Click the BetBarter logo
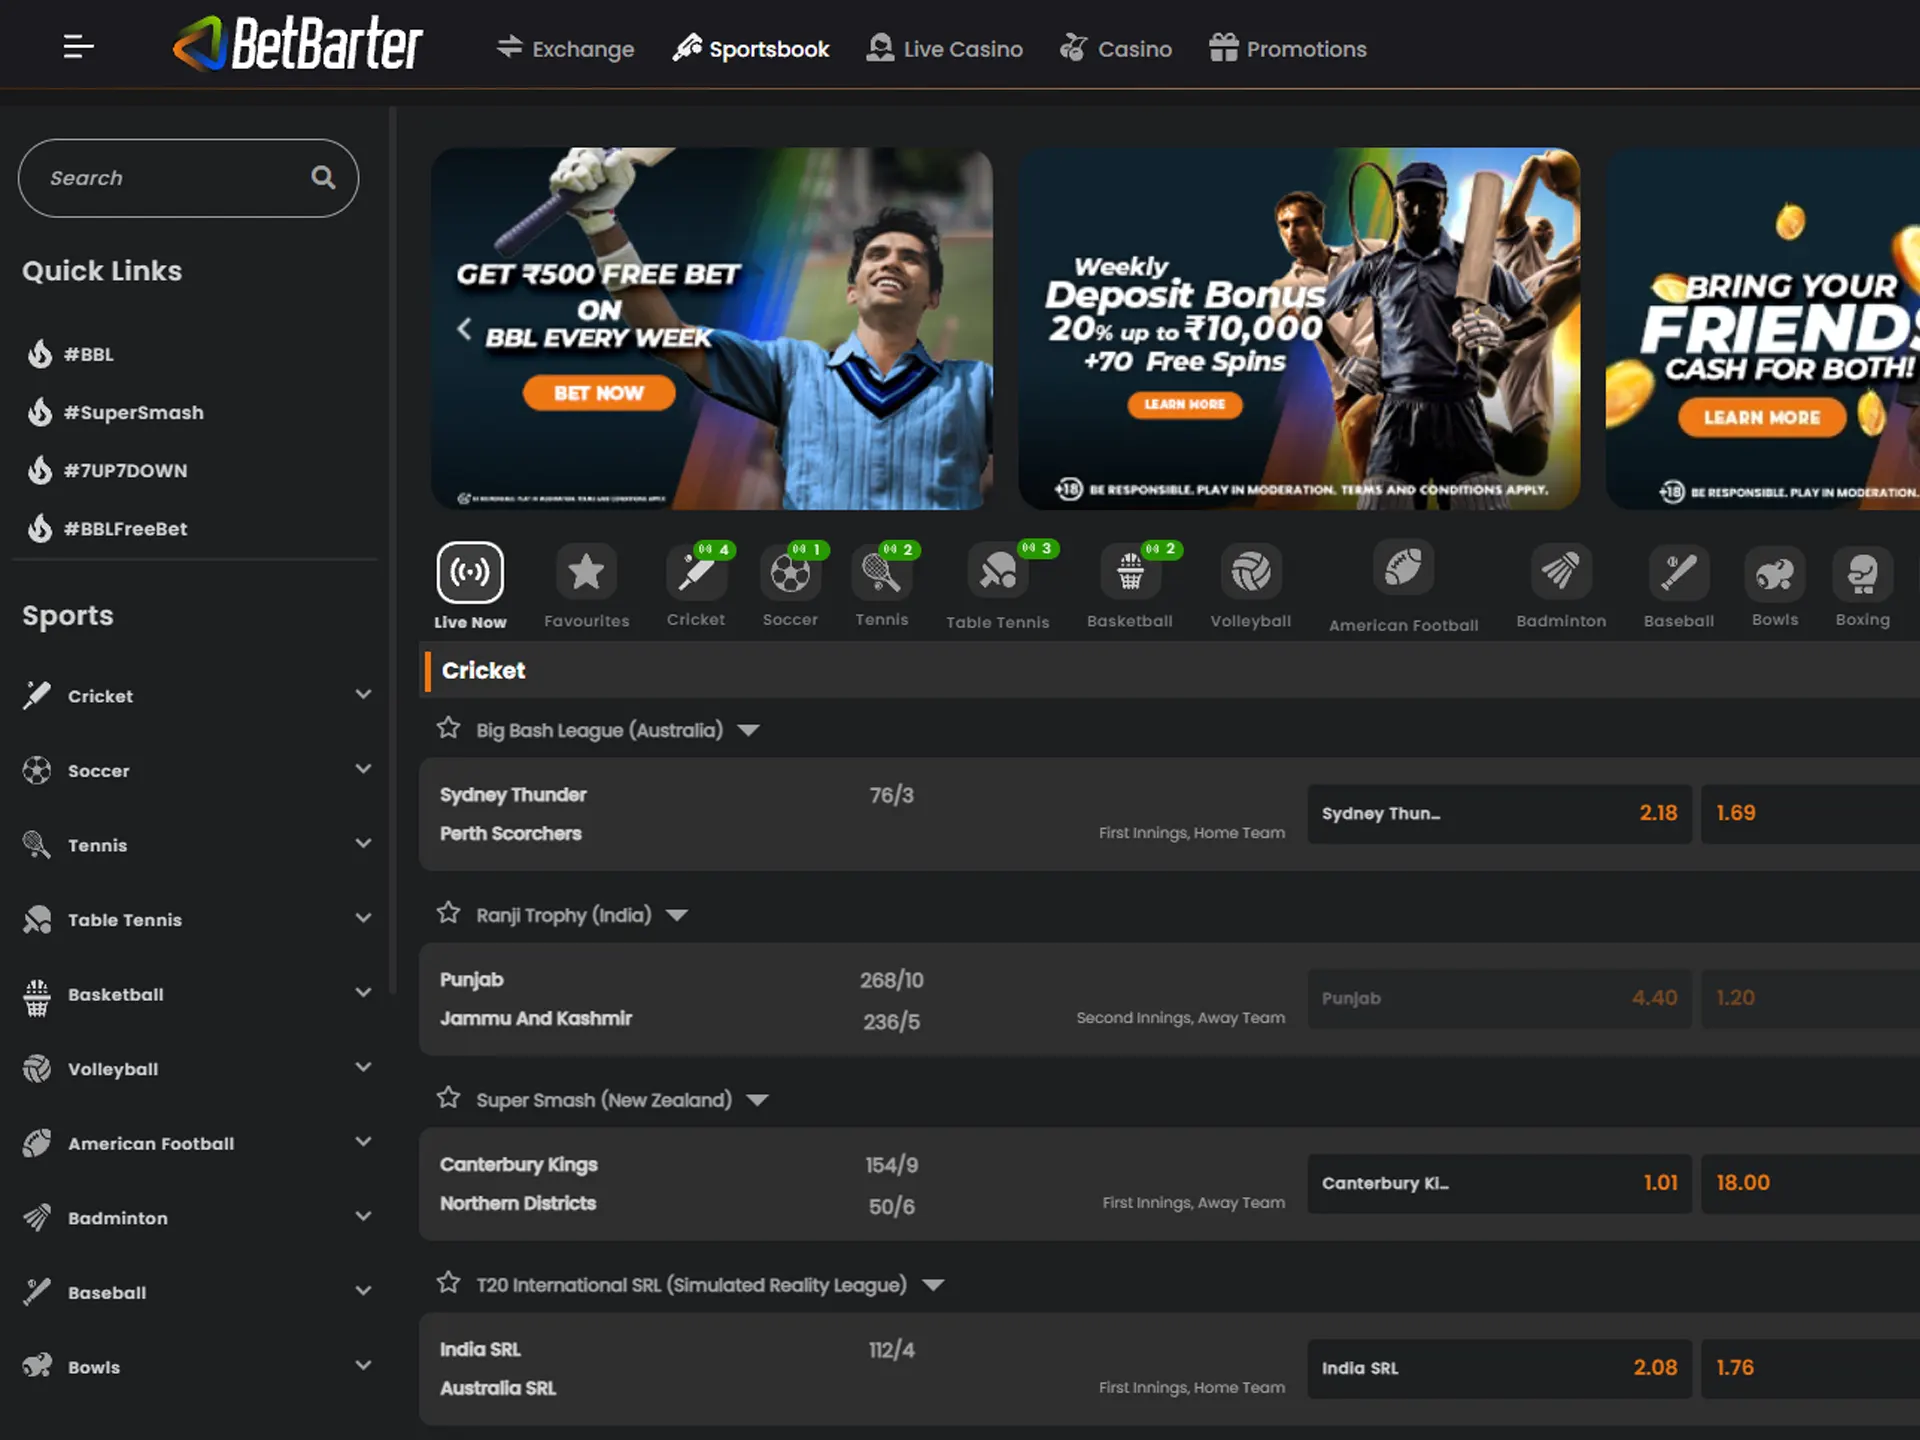The width and height of the screenshot is (1920, 1440). 298,44
